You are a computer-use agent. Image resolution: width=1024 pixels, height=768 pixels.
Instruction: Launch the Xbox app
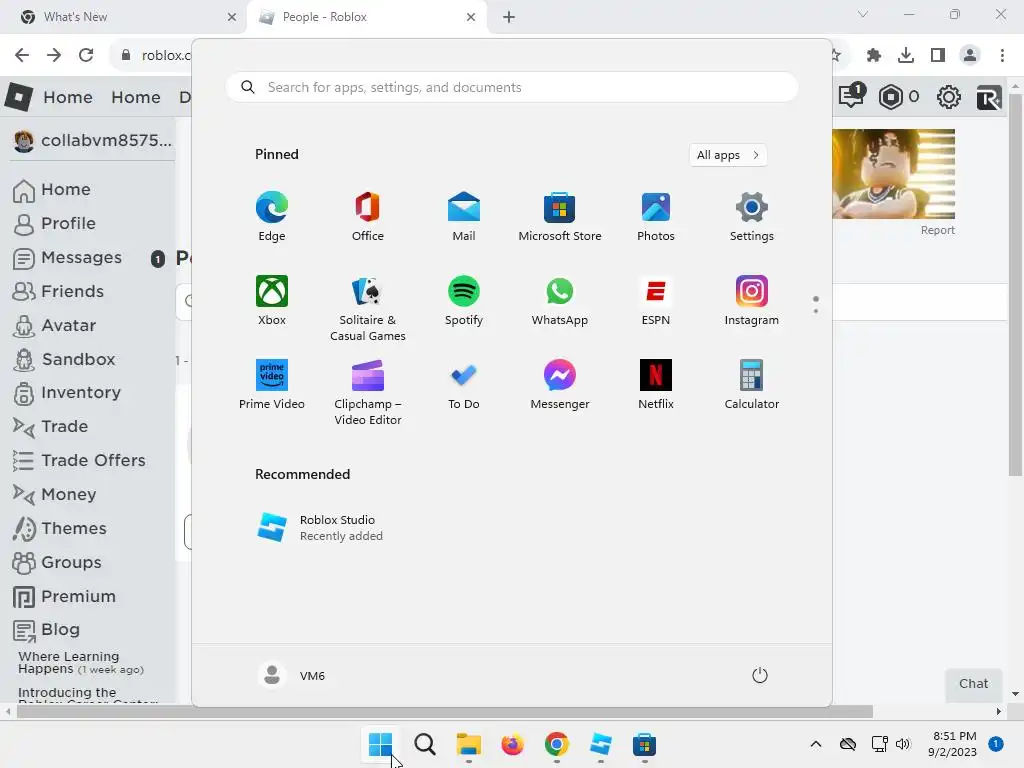click(272, 301)
